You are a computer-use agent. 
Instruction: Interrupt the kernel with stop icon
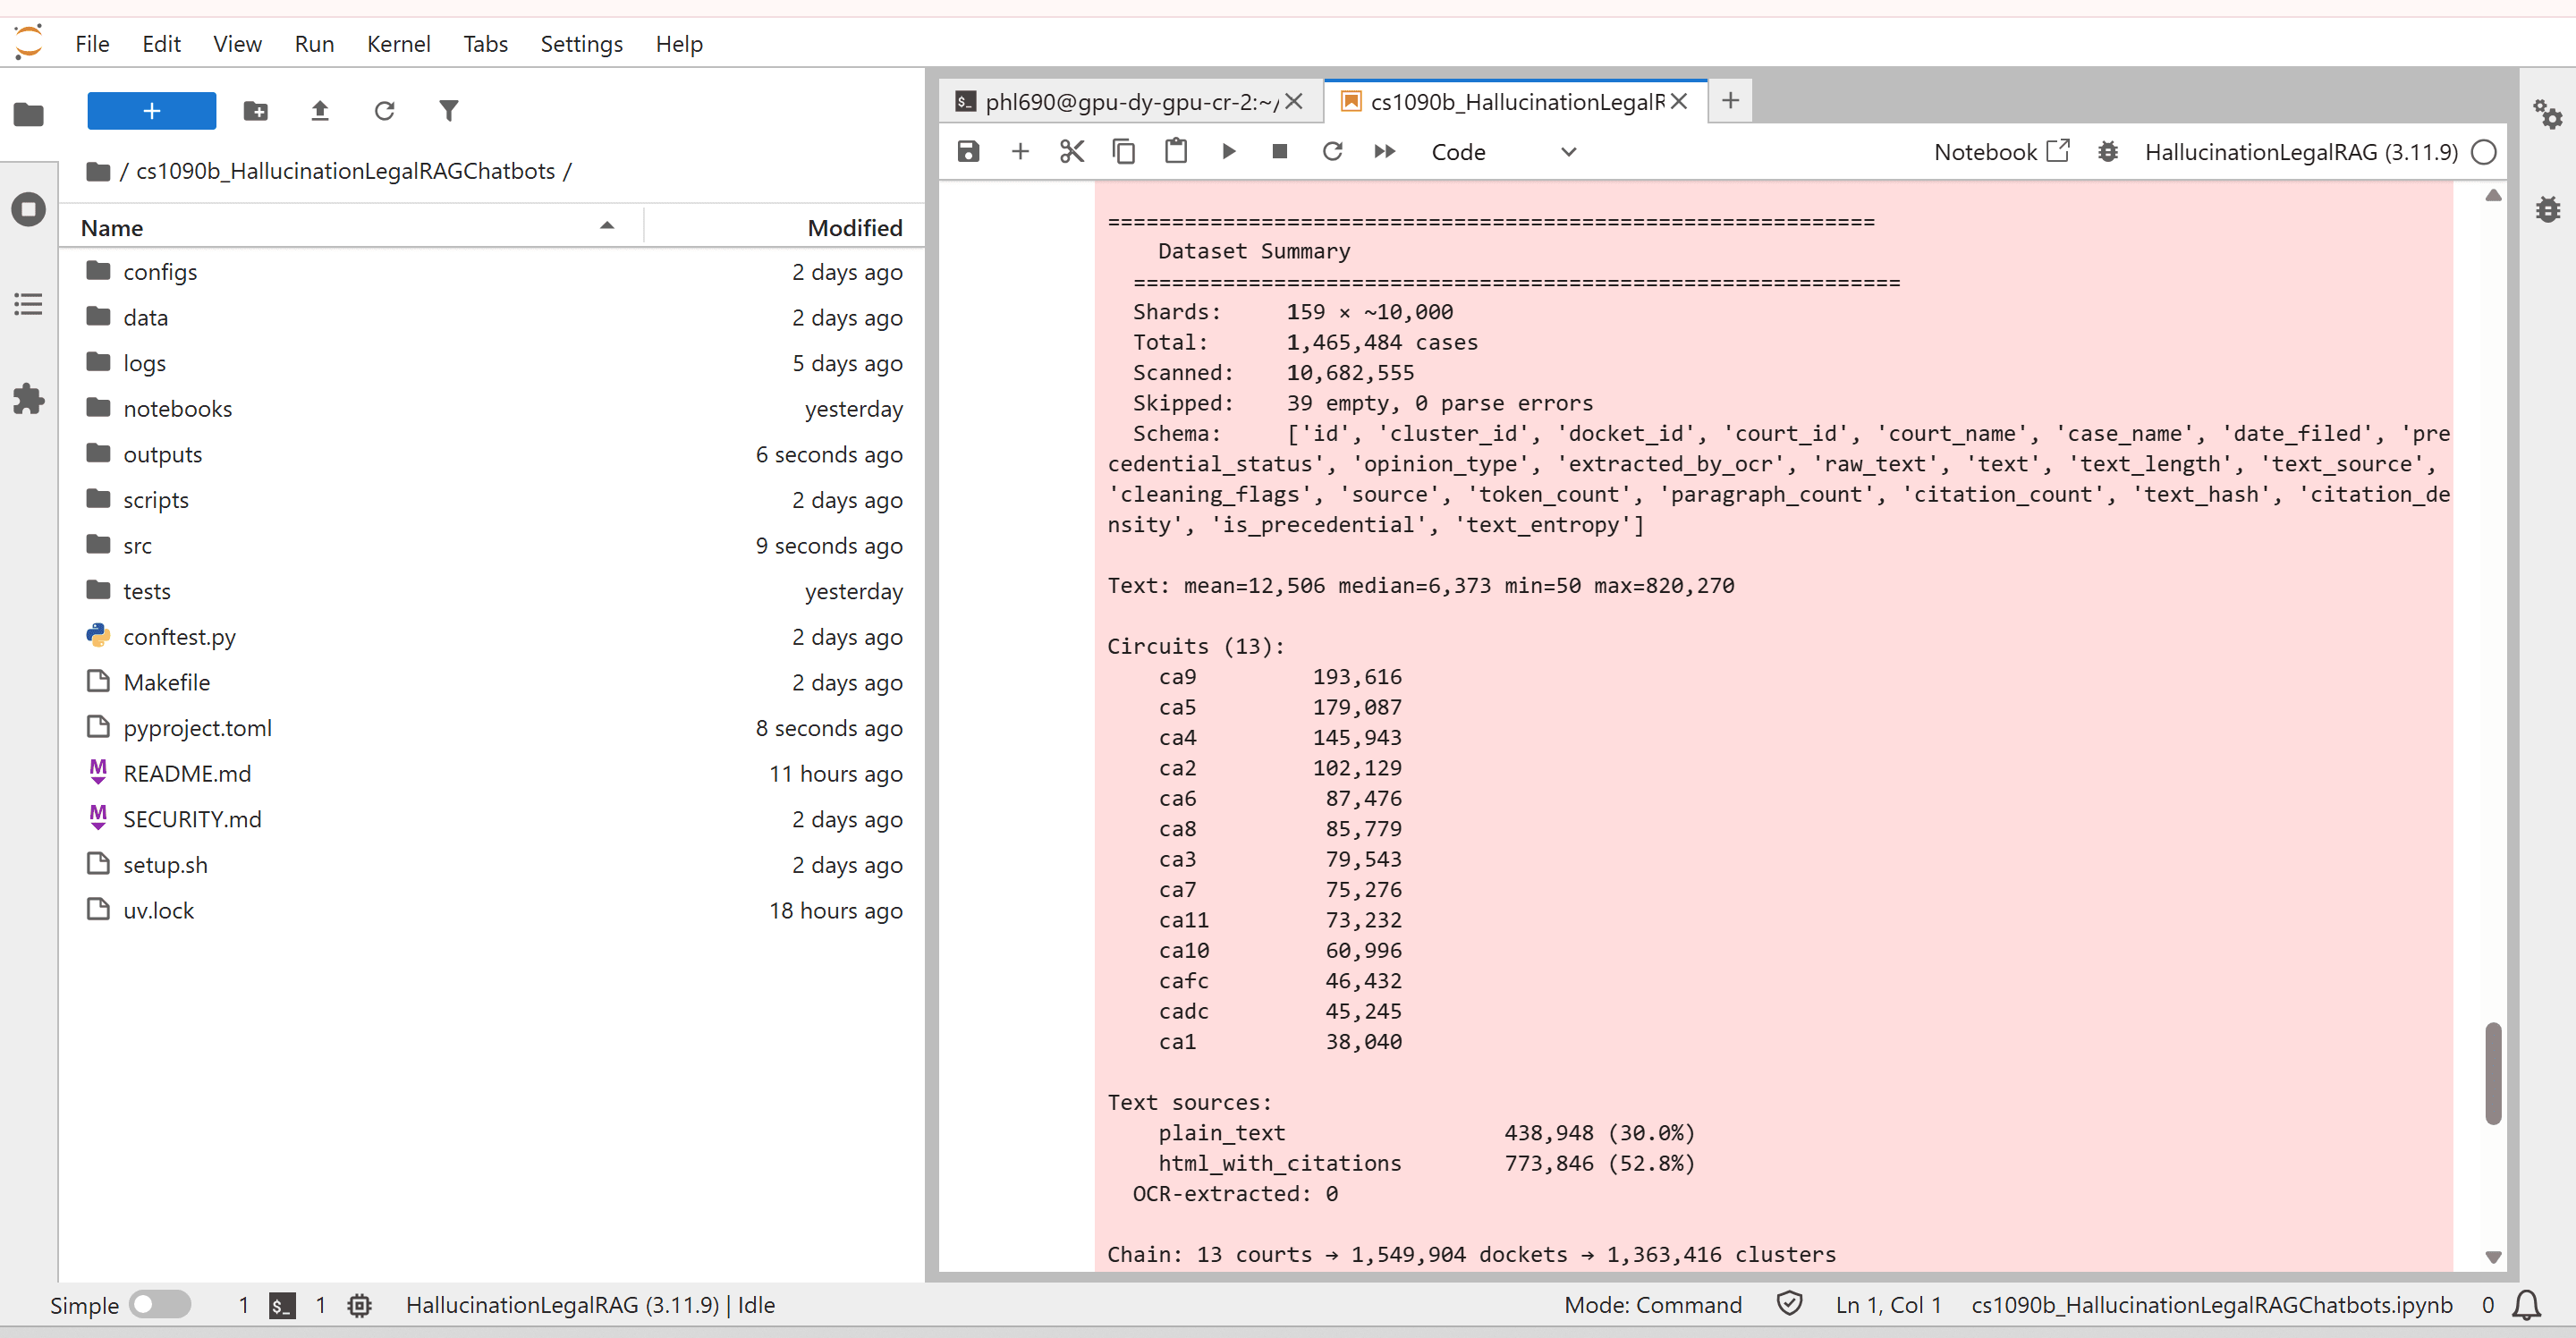(x=1279, y=151)
